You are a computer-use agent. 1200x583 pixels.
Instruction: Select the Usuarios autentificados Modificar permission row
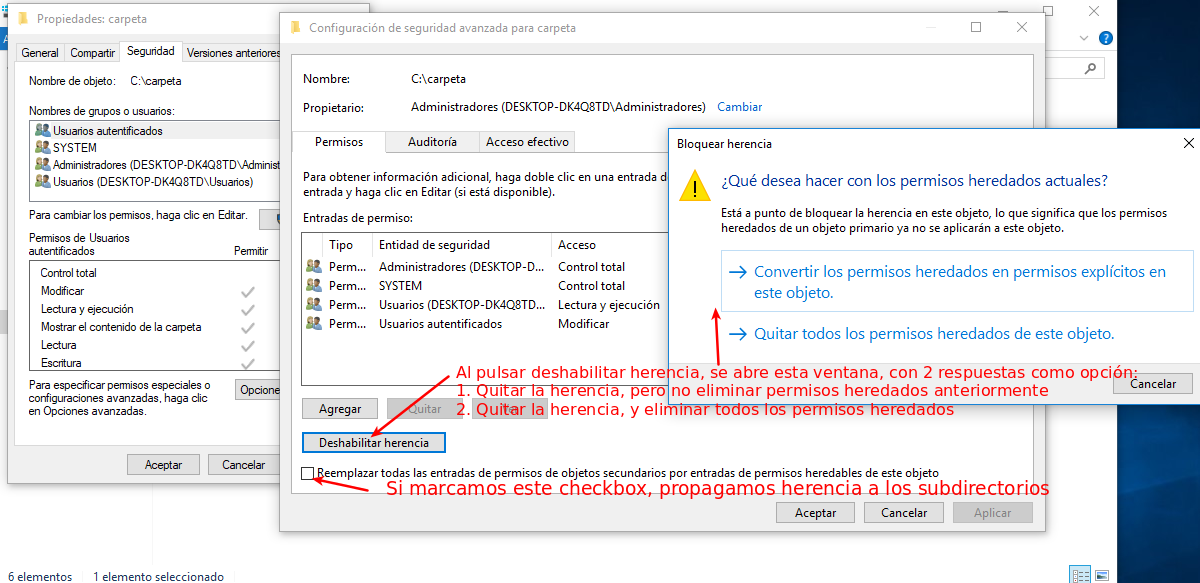coord(480,324)
